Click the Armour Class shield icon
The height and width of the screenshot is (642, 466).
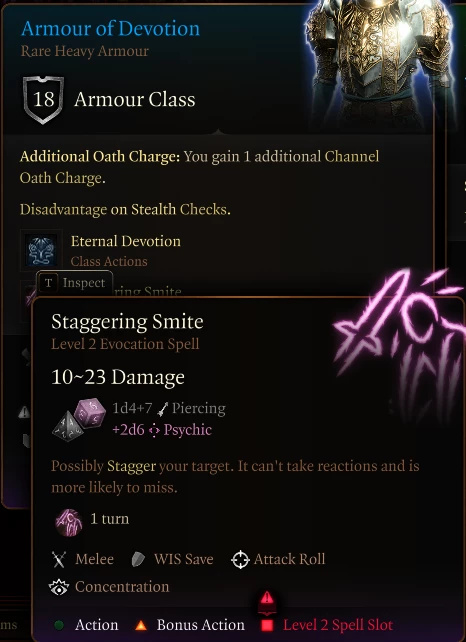[x=43, y=99]
